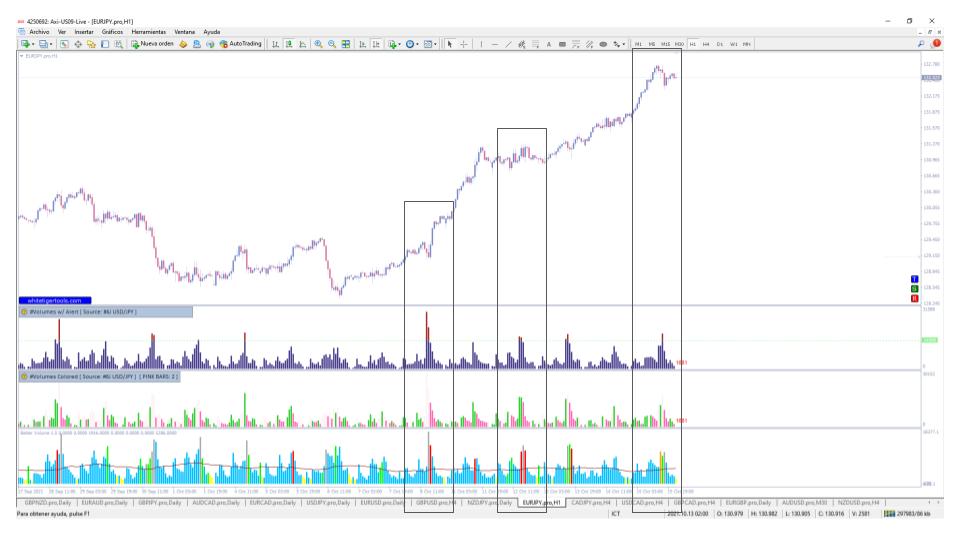Switch to D1 timeframe
The height and width of the screenshot is (540, 960).
pos(719,44)
